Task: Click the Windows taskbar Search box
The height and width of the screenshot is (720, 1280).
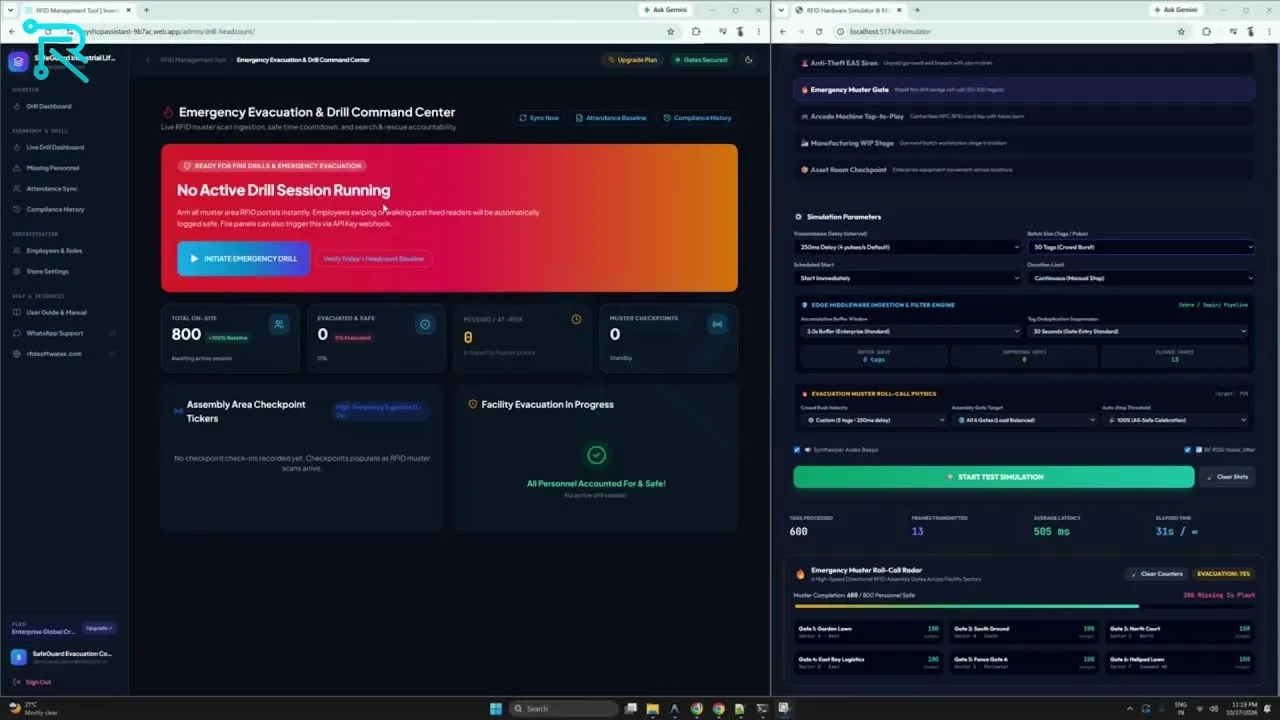Action: (x=563, y=708)
